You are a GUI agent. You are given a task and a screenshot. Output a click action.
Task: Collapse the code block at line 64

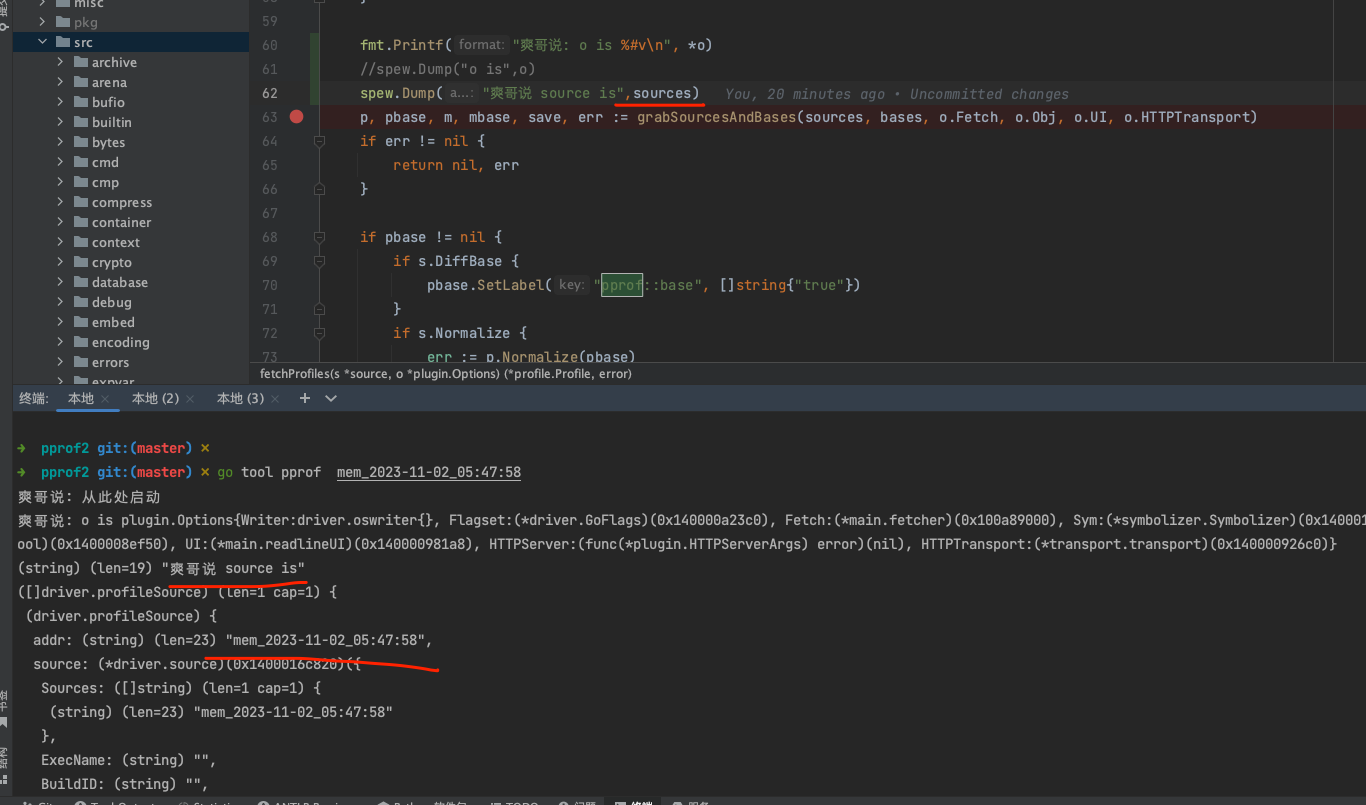click(x=319, y=142)
